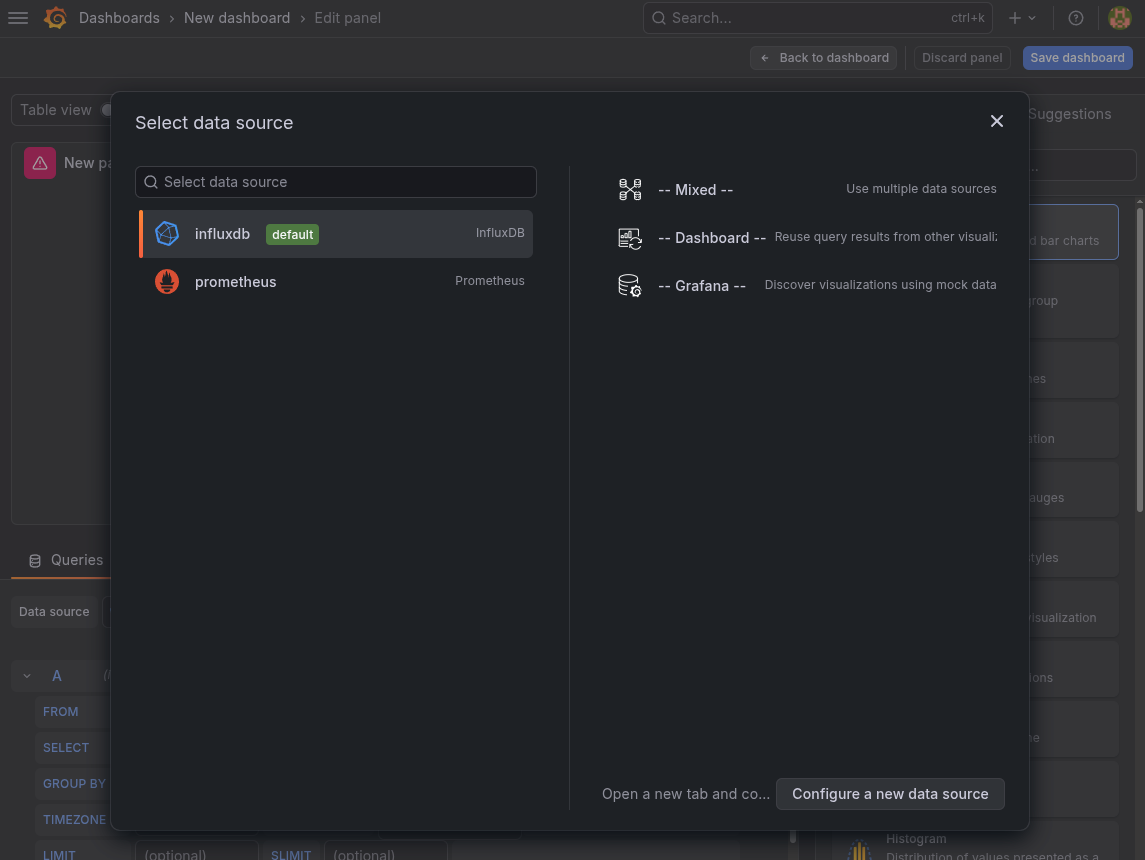Select the Prometheus data source icon
Viewport: 1145px width, 860px height.
click(166, 281)
